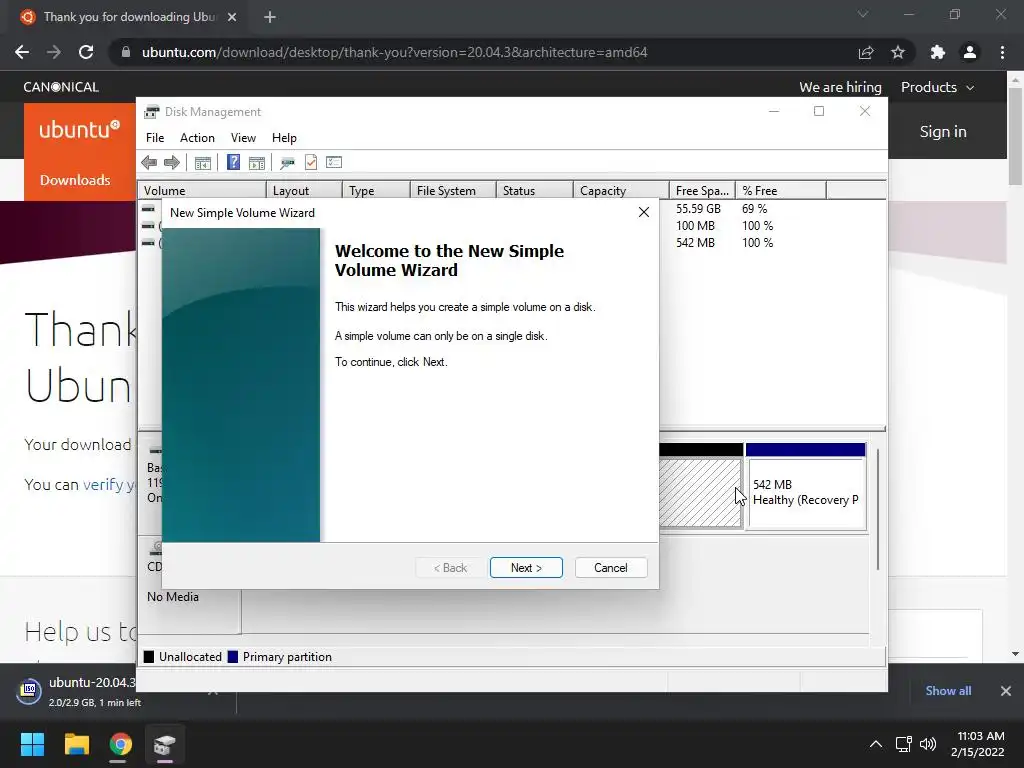1024x768 pixels.
Task: Click Chrome forward navigation arrow
Action: pyautogui.click(x=54, y=52)
